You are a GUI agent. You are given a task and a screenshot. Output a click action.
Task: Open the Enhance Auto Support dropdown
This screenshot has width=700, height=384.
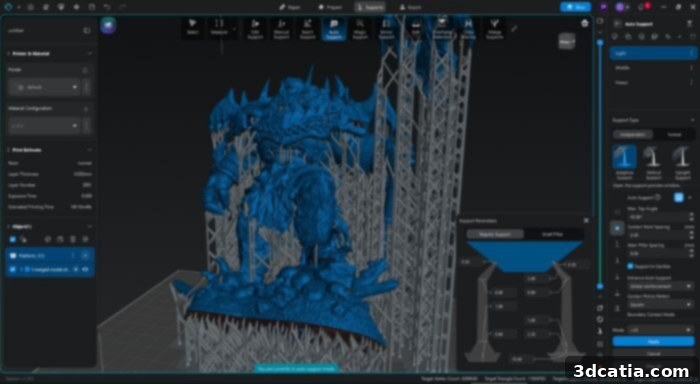(x=660, y=286)
